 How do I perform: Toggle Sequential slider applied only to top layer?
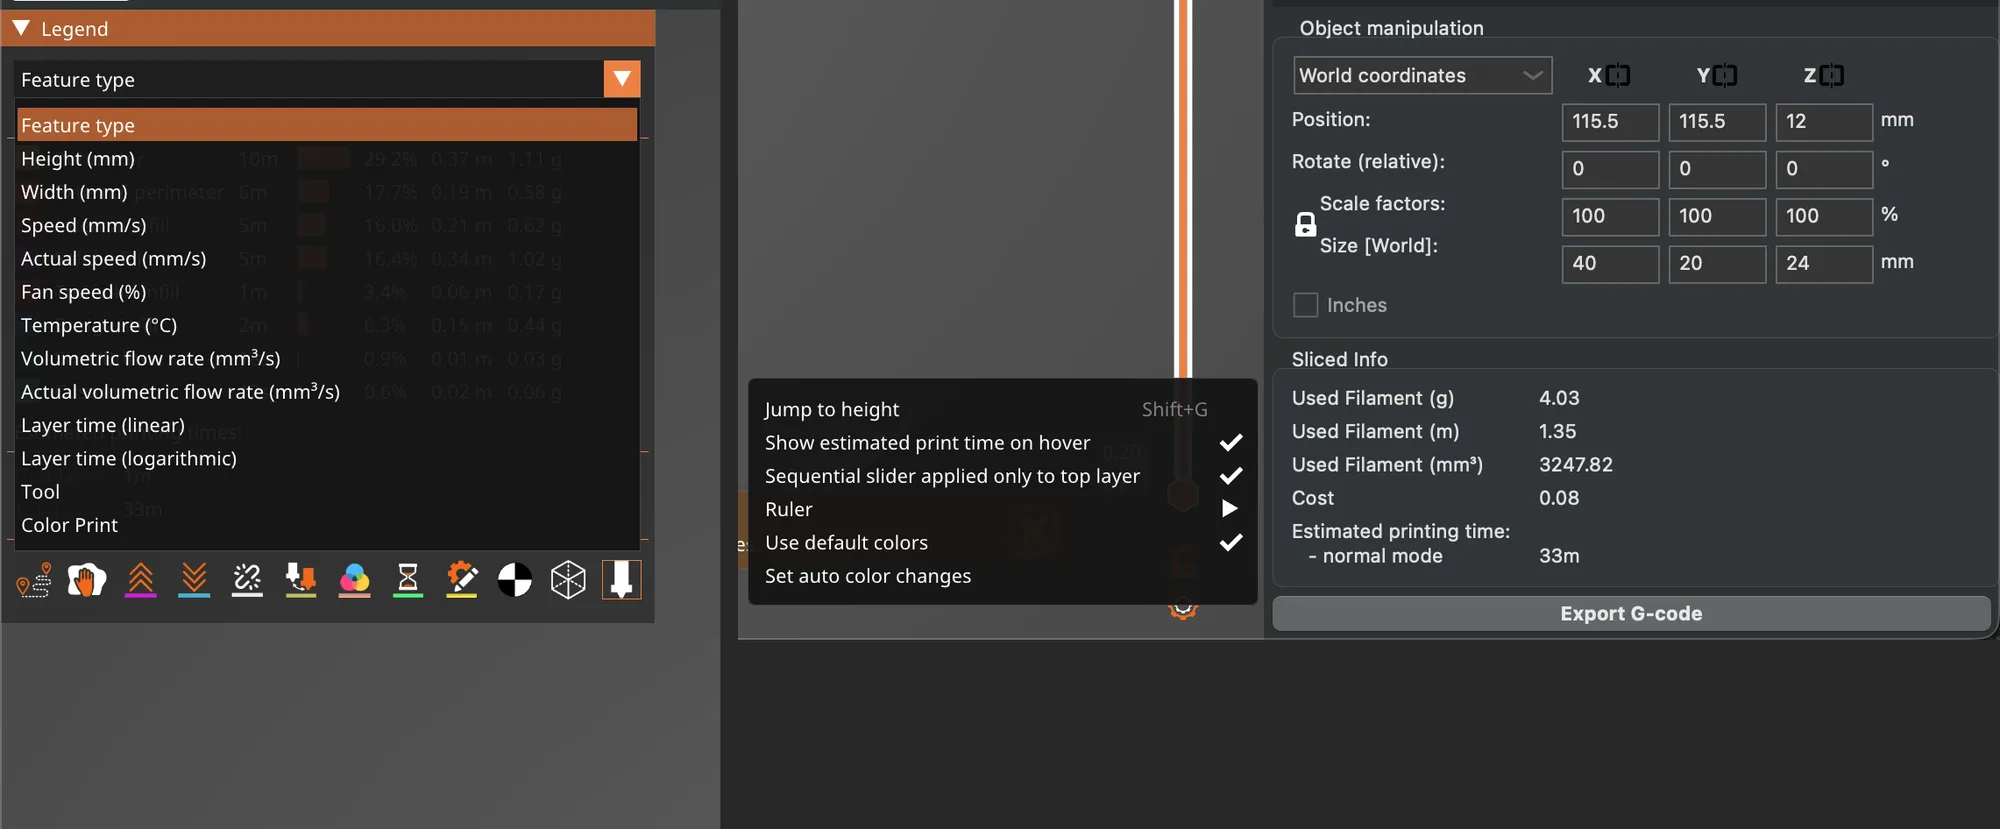1002,476
